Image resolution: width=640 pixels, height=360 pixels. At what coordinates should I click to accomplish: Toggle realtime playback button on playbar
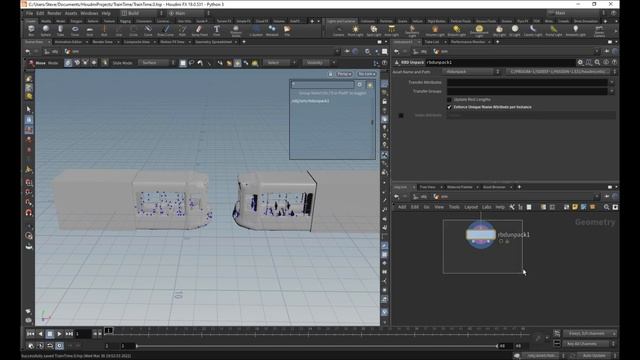(60, 346)
